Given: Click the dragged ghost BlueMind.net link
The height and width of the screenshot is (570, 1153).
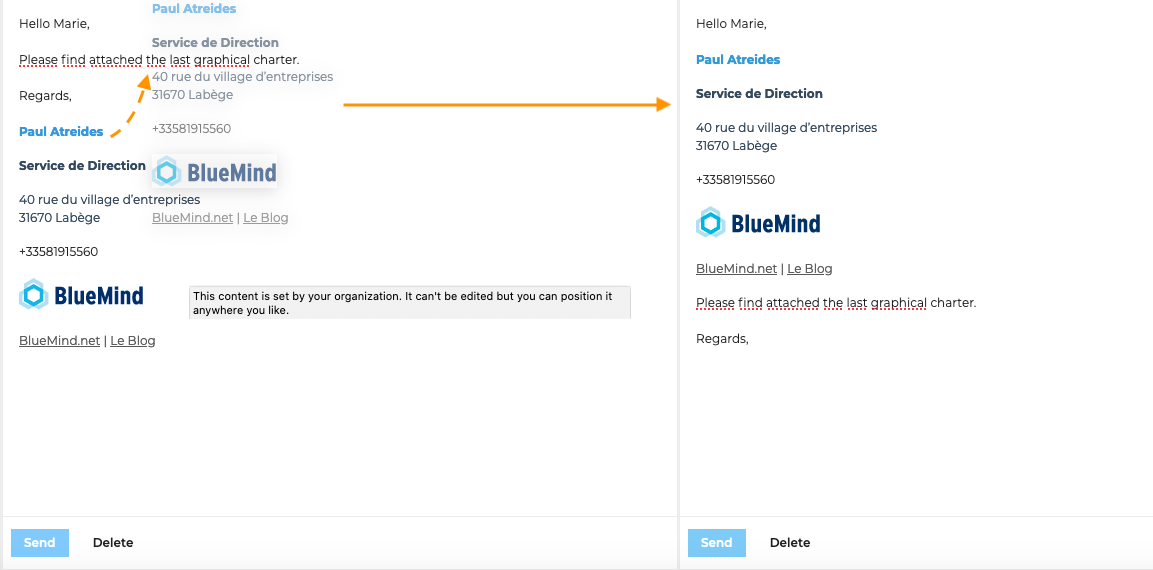Looking at the screenshot, I should point(193,218).
